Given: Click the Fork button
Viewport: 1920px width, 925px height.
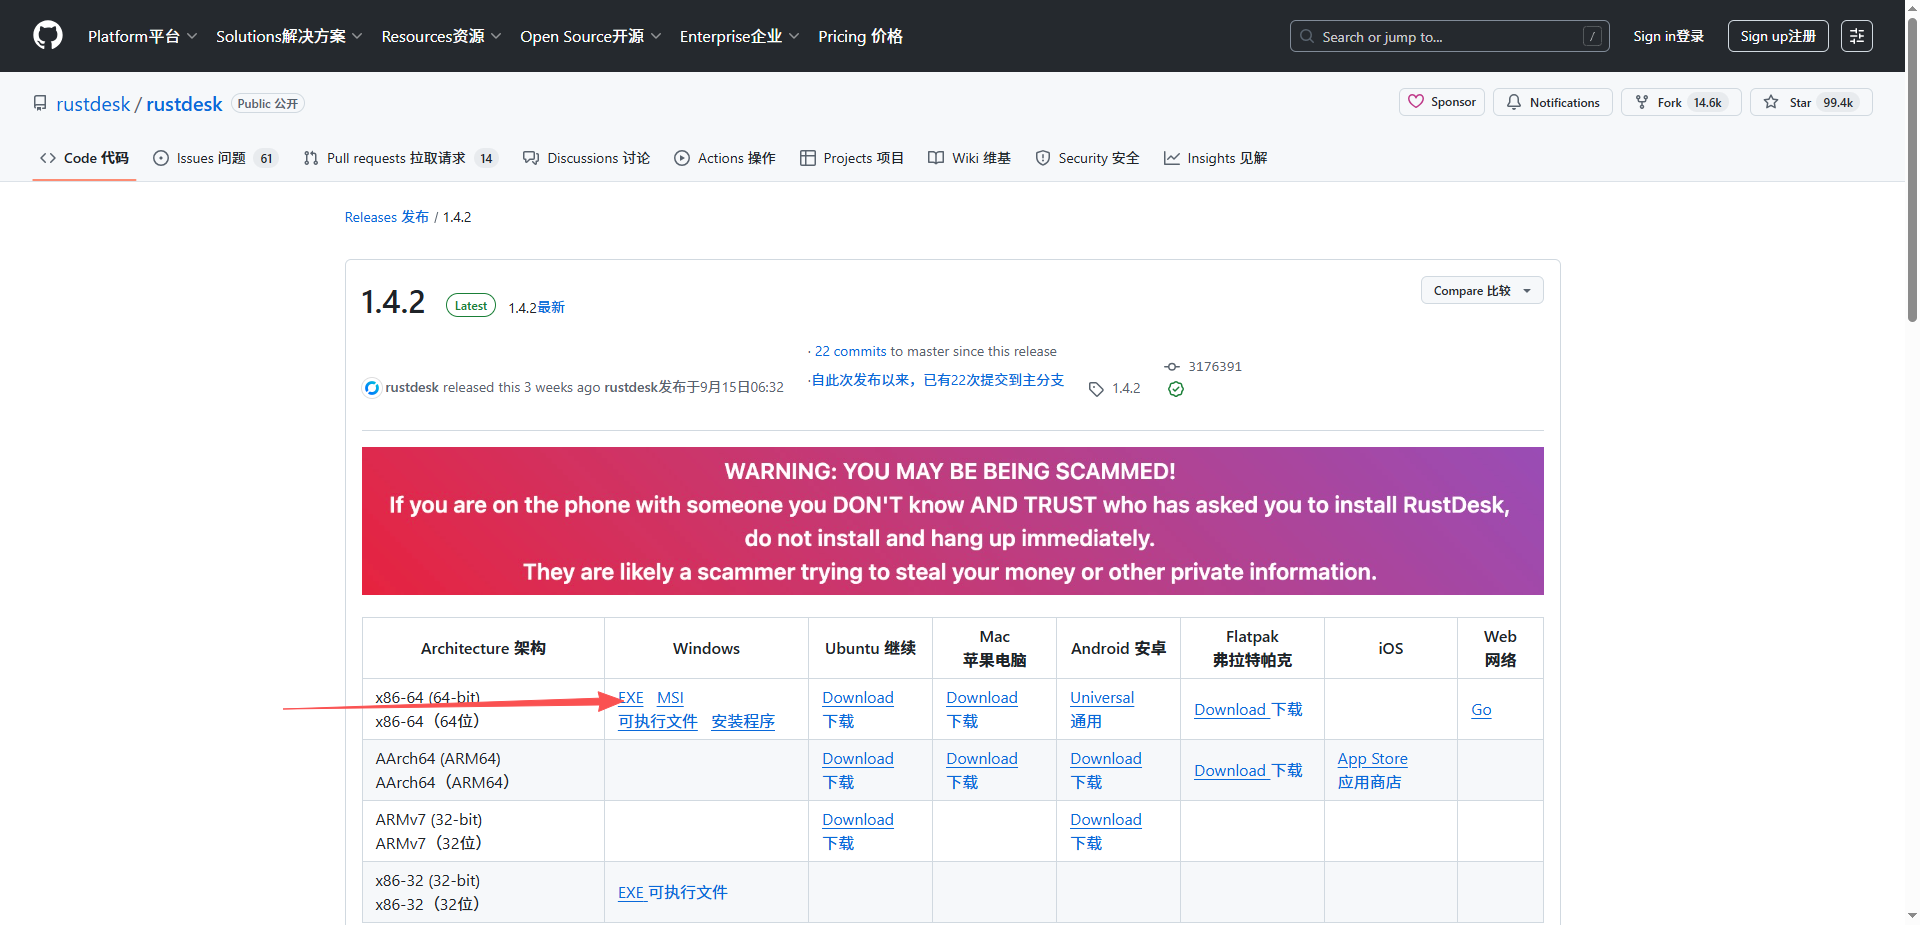Looking at the screenshot, I should click(1681, 102).
